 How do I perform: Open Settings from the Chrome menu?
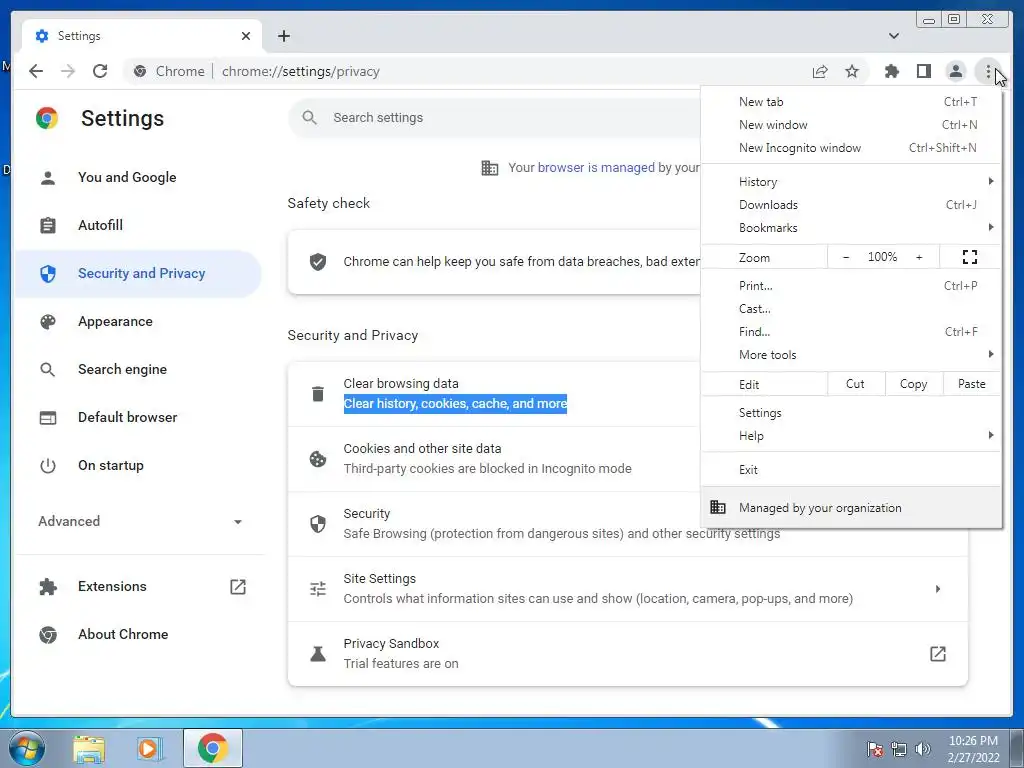click(851, 413)
